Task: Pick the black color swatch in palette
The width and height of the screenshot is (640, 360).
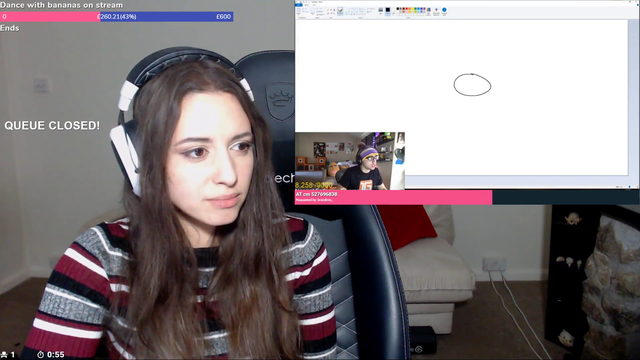Action: point(398,9)
